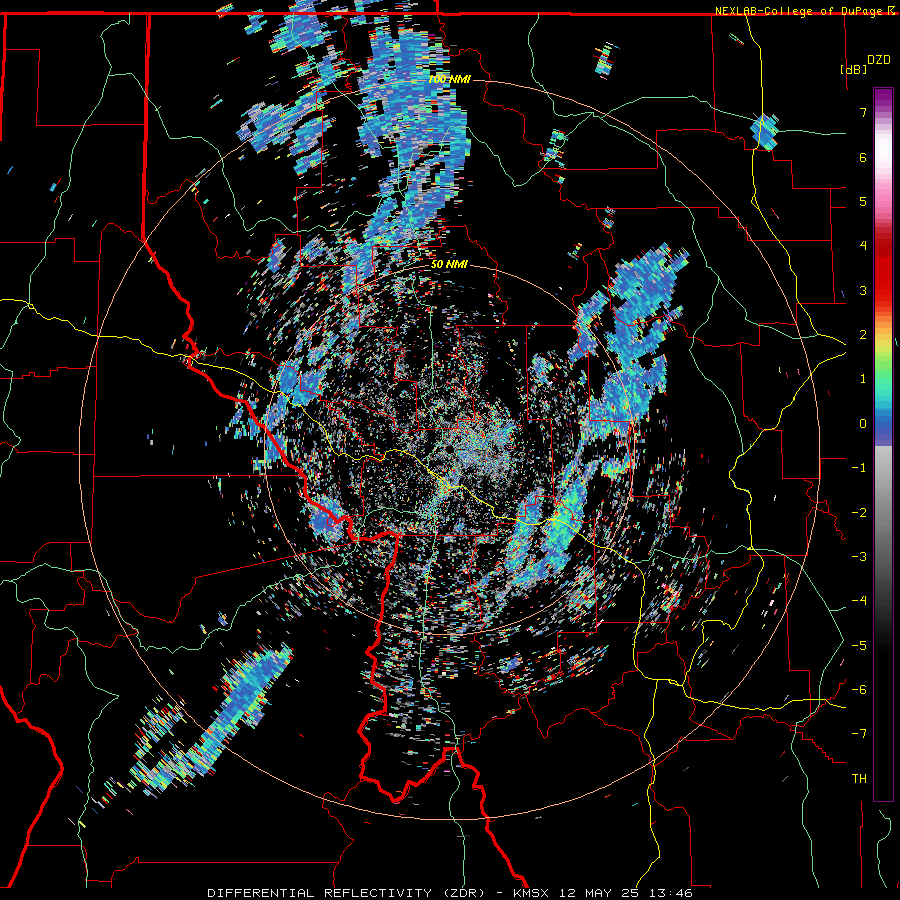Viewport: 900px width, 900px height.
Task: Click the 4 value on the color scale
Action: click(863, 246)
